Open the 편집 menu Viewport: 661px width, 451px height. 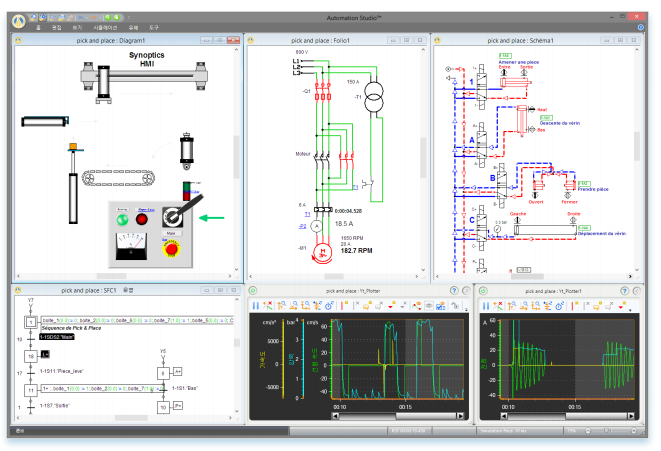(x=58, y=28)
